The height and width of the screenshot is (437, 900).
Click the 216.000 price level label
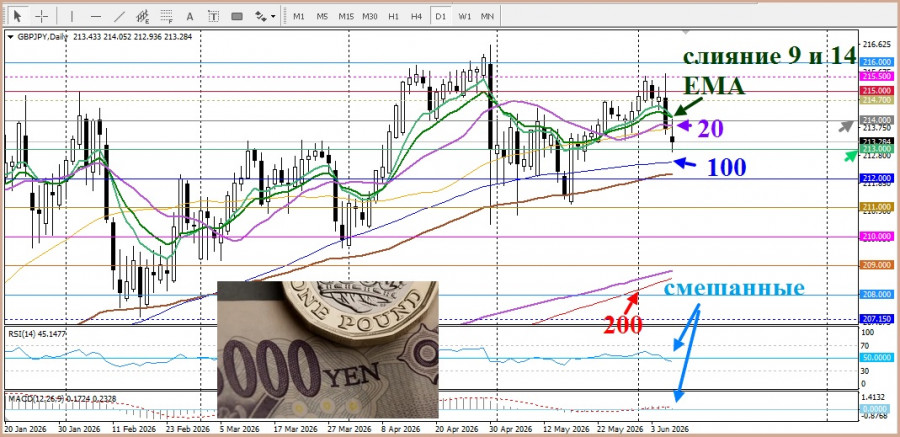click(876, 62)
